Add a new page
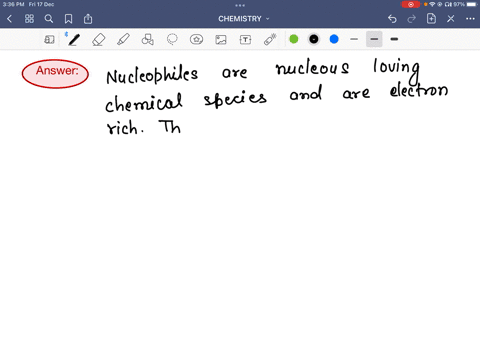 pyautogui.click(x=431, y=19)
